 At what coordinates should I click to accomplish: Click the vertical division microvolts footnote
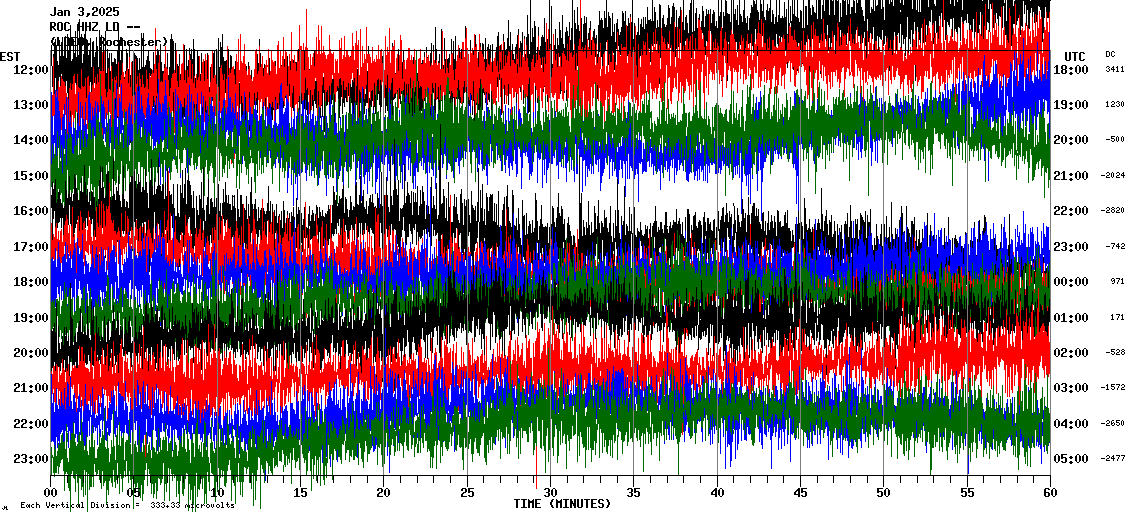[x=127, y=505]
